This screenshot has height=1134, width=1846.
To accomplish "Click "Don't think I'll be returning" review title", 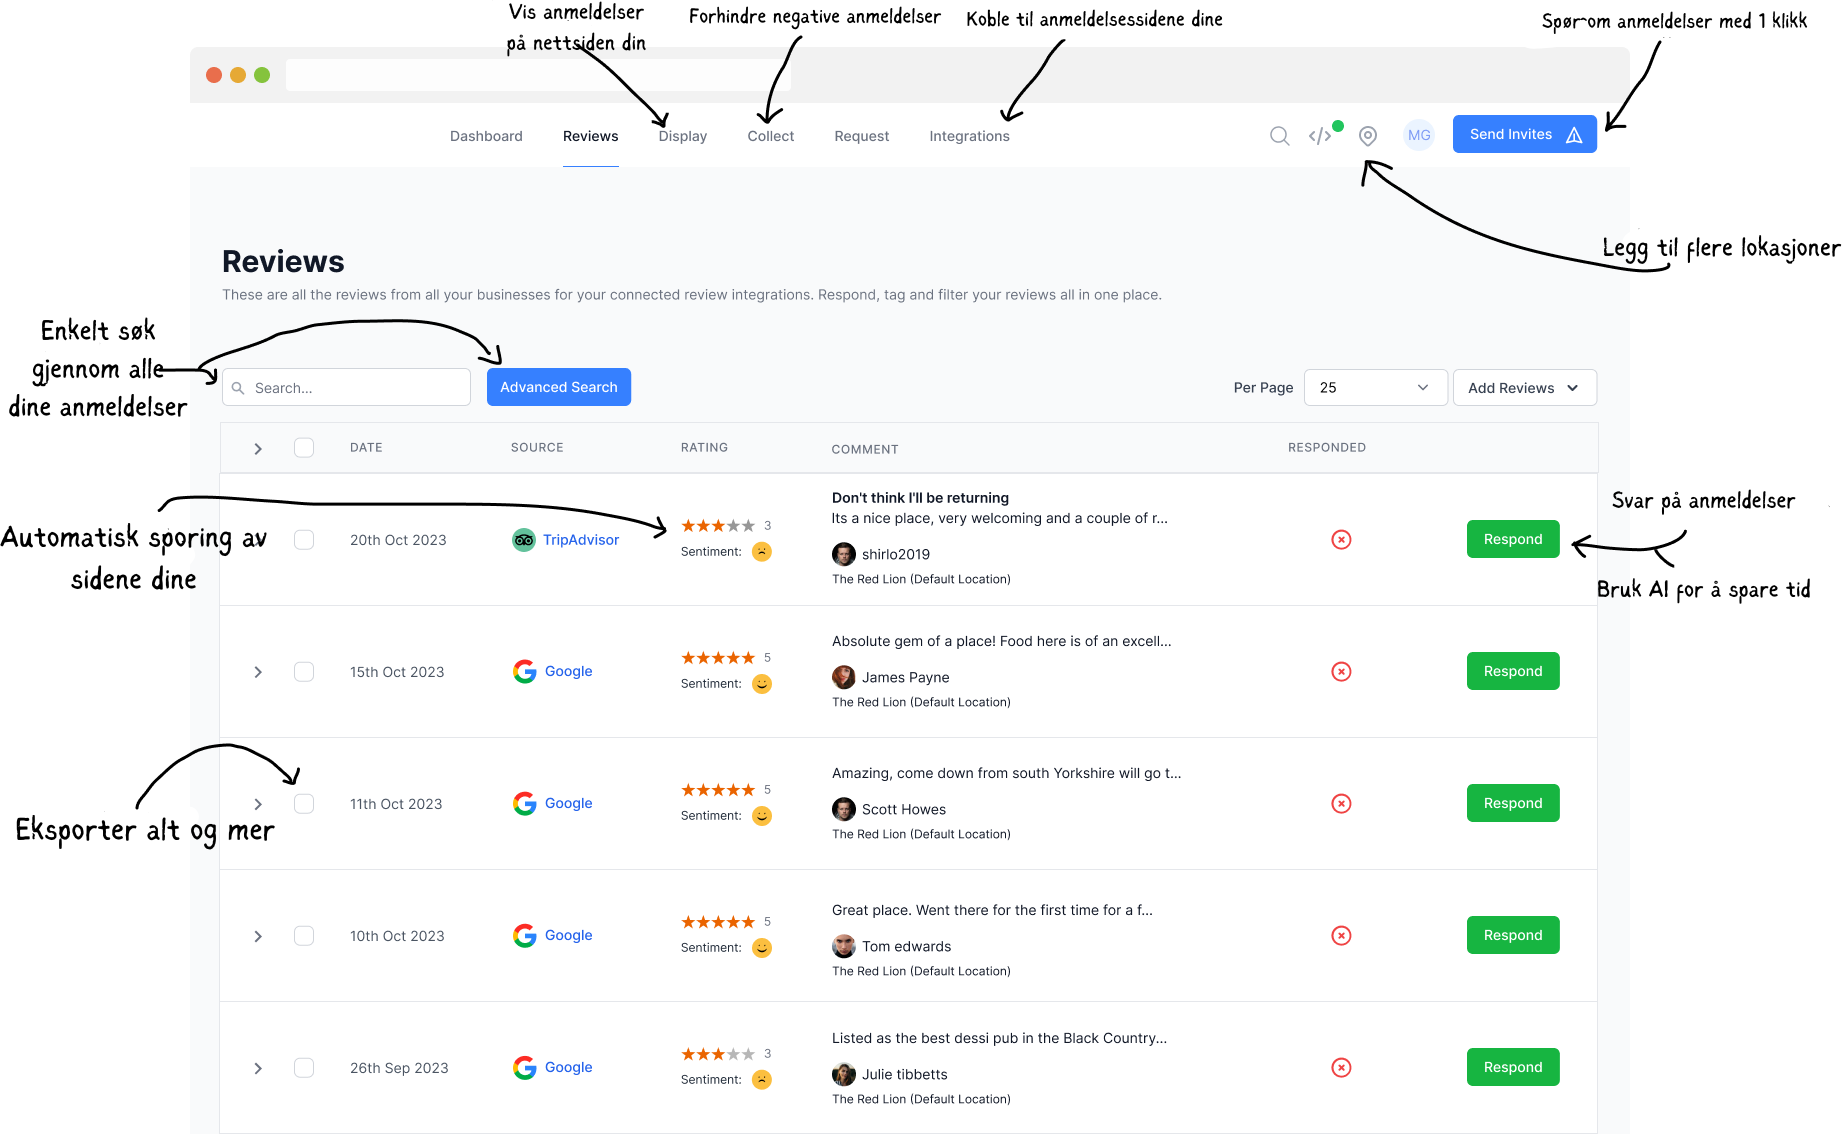I will tap(920, 498).
